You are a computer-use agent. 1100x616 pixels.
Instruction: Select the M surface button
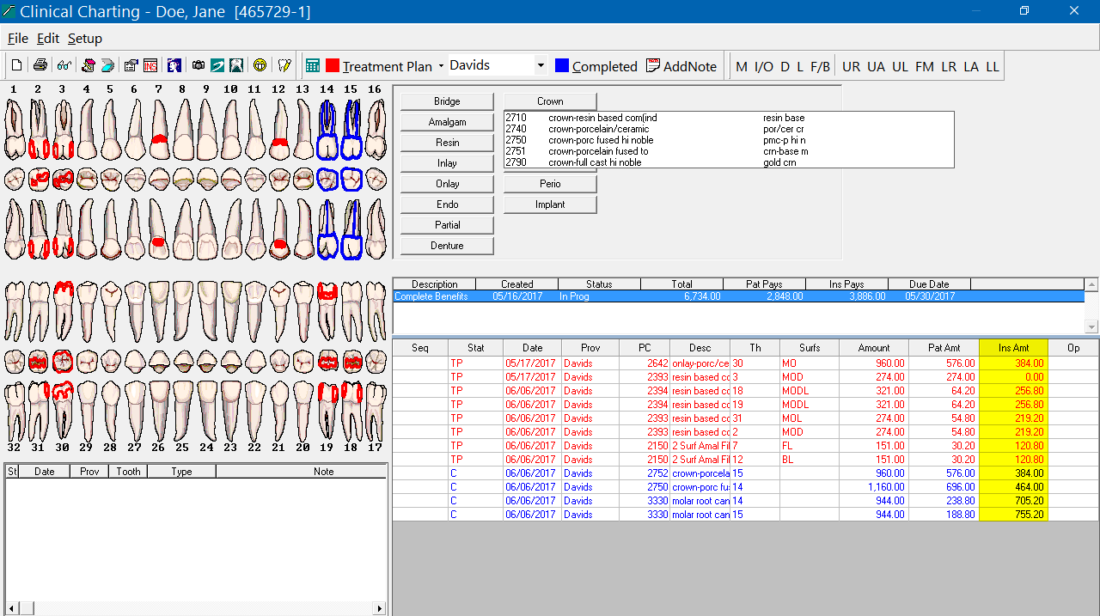click(742, 67)
